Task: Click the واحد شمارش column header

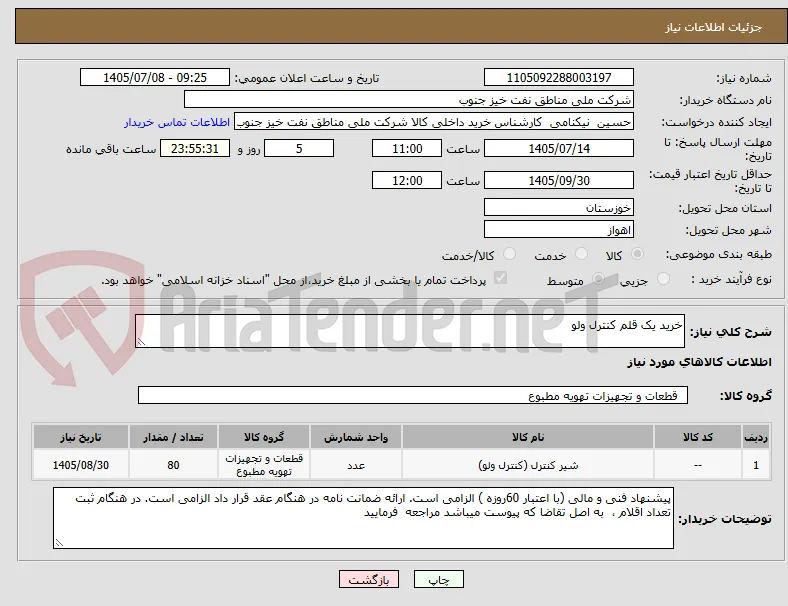Action: click(356, 437)
